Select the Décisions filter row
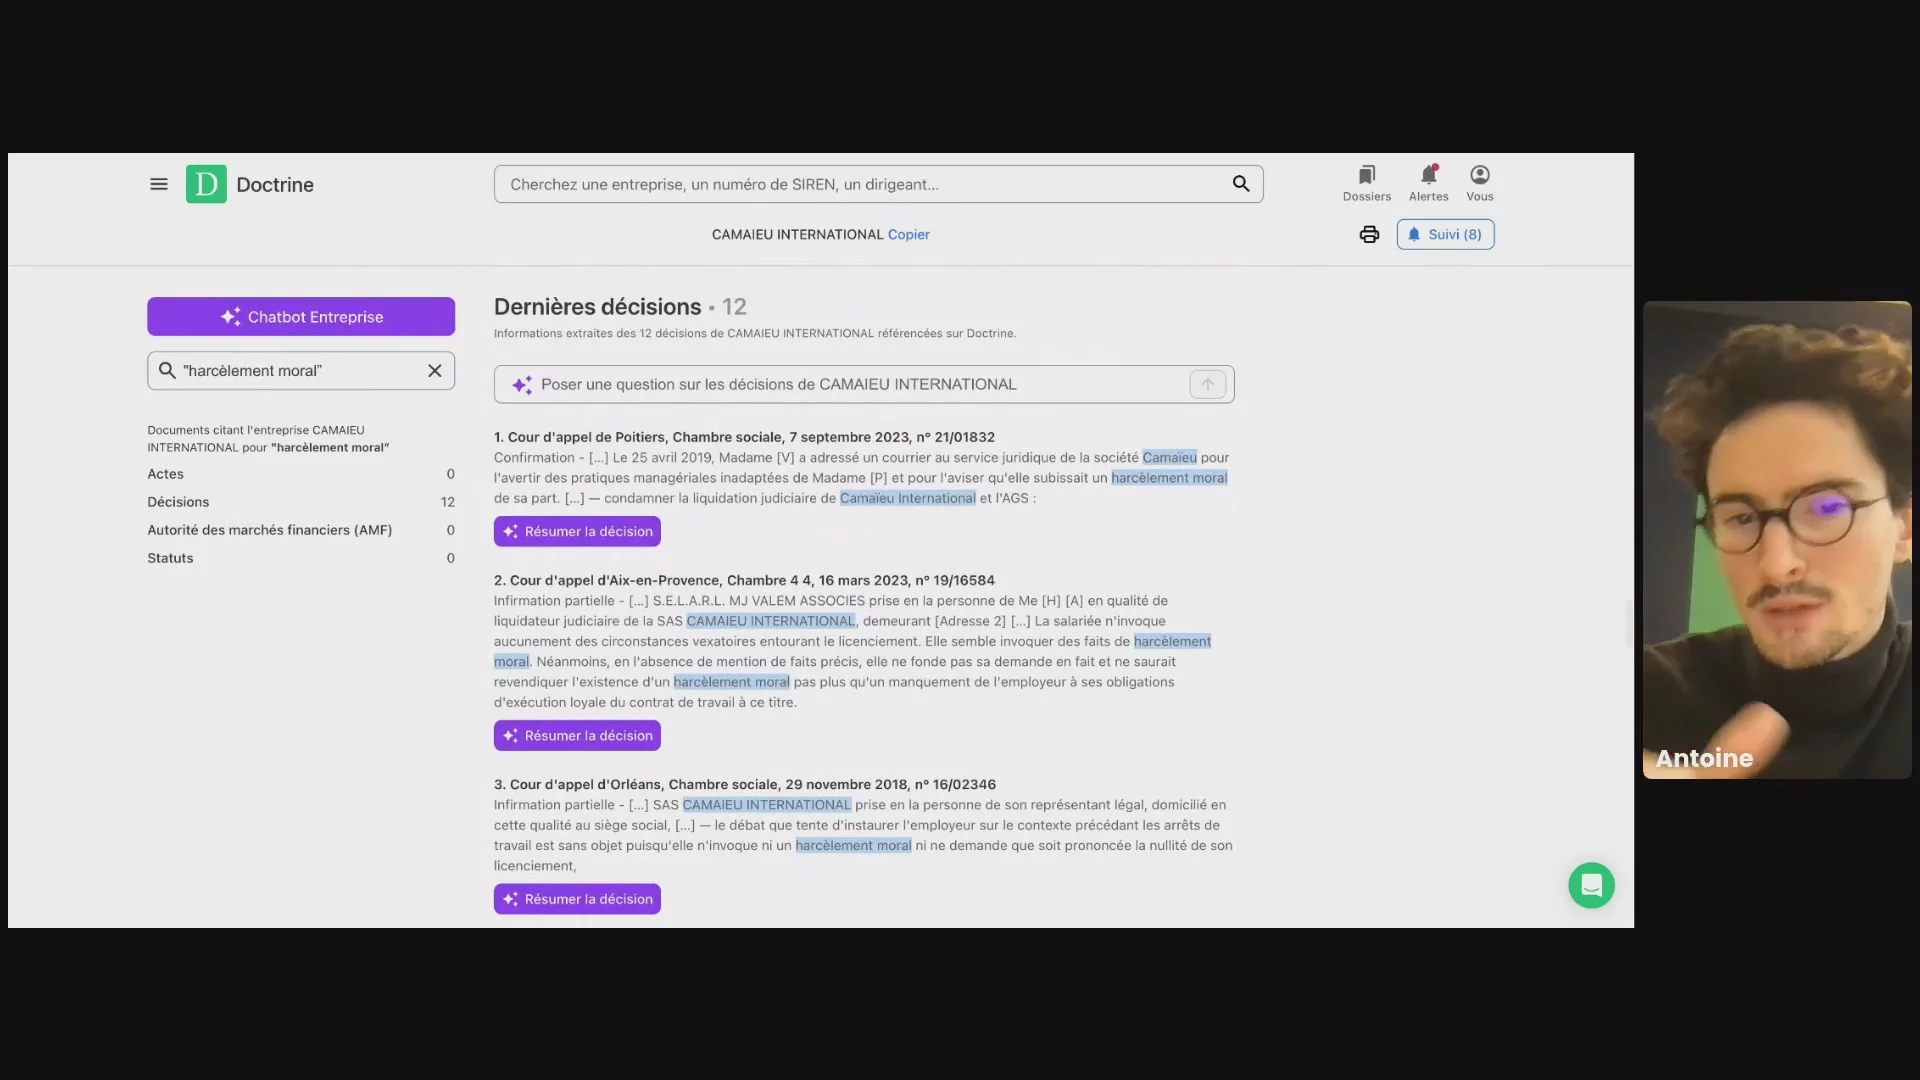1920x1080 pixels. coord(301,502)
